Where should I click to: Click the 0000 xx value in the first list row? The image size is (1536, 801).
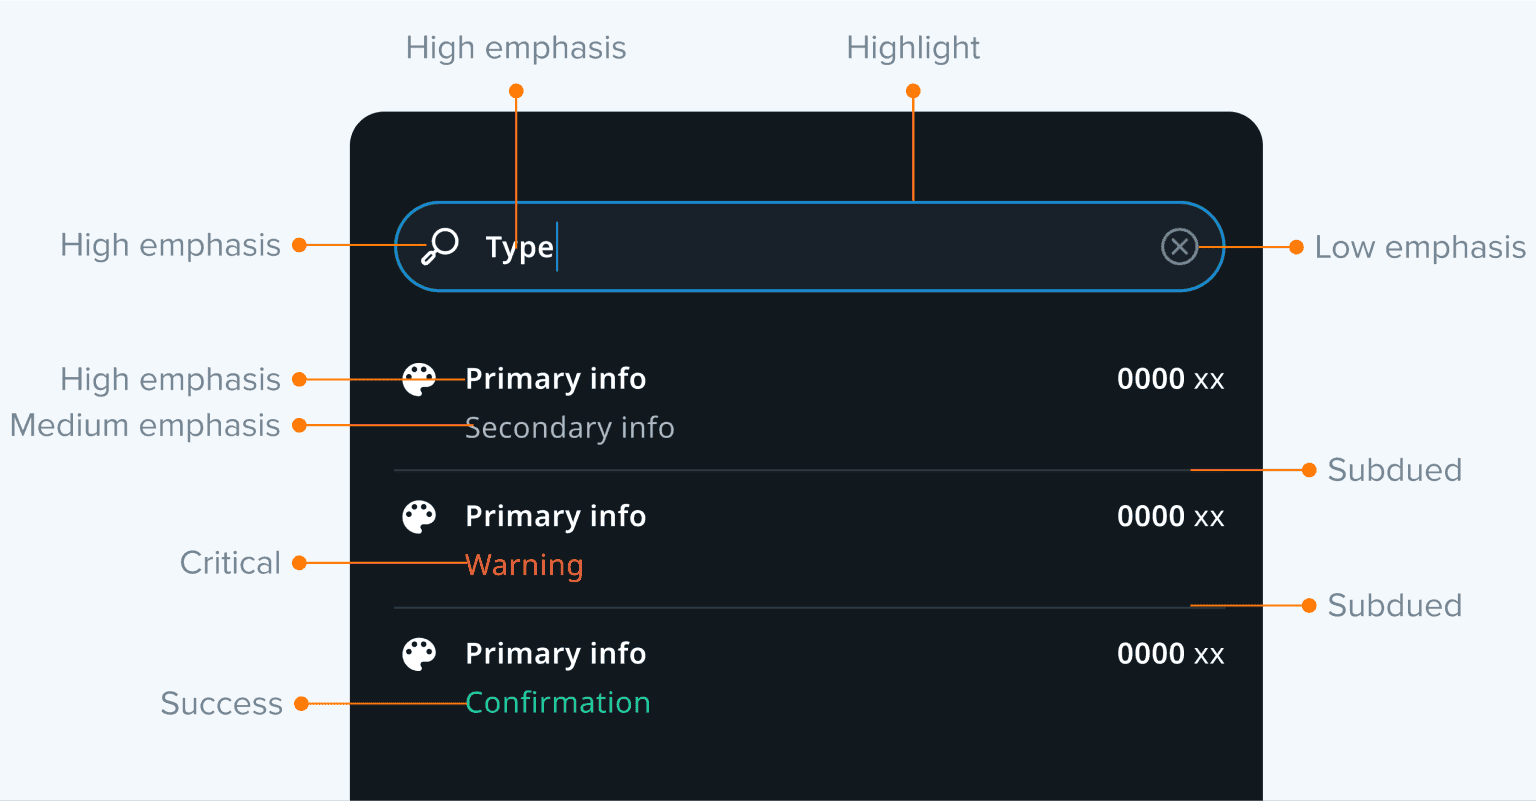point(1170,379)
